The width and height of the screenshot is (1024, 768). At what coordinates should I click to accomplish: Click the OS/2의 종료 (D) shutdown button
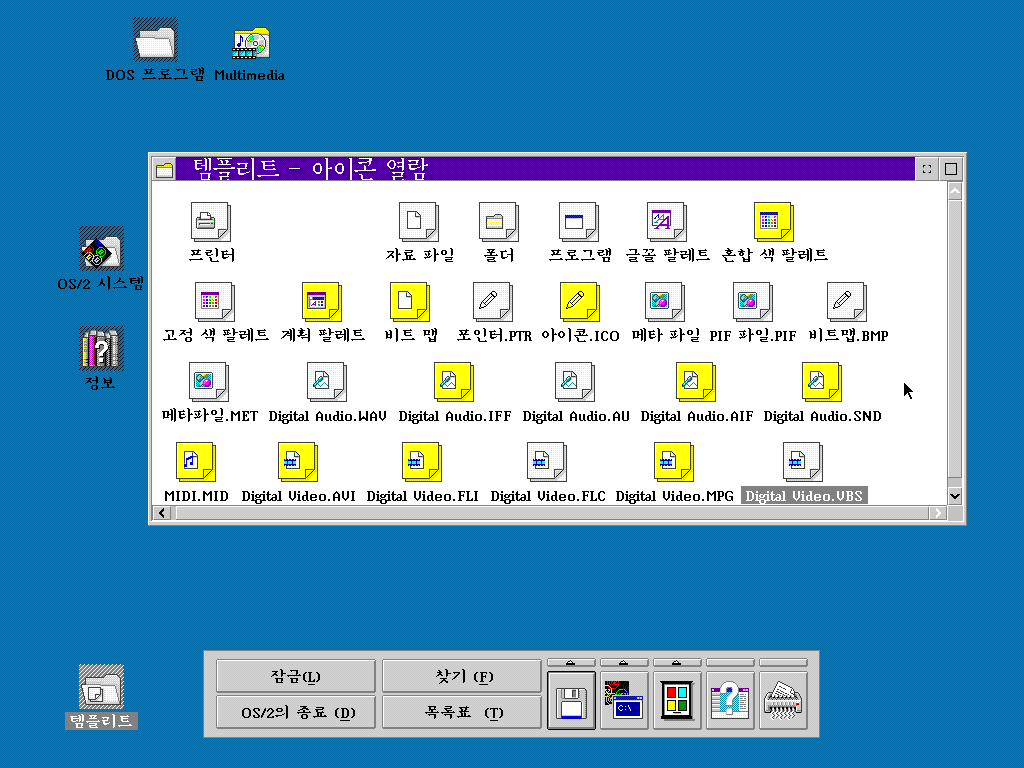296,712
